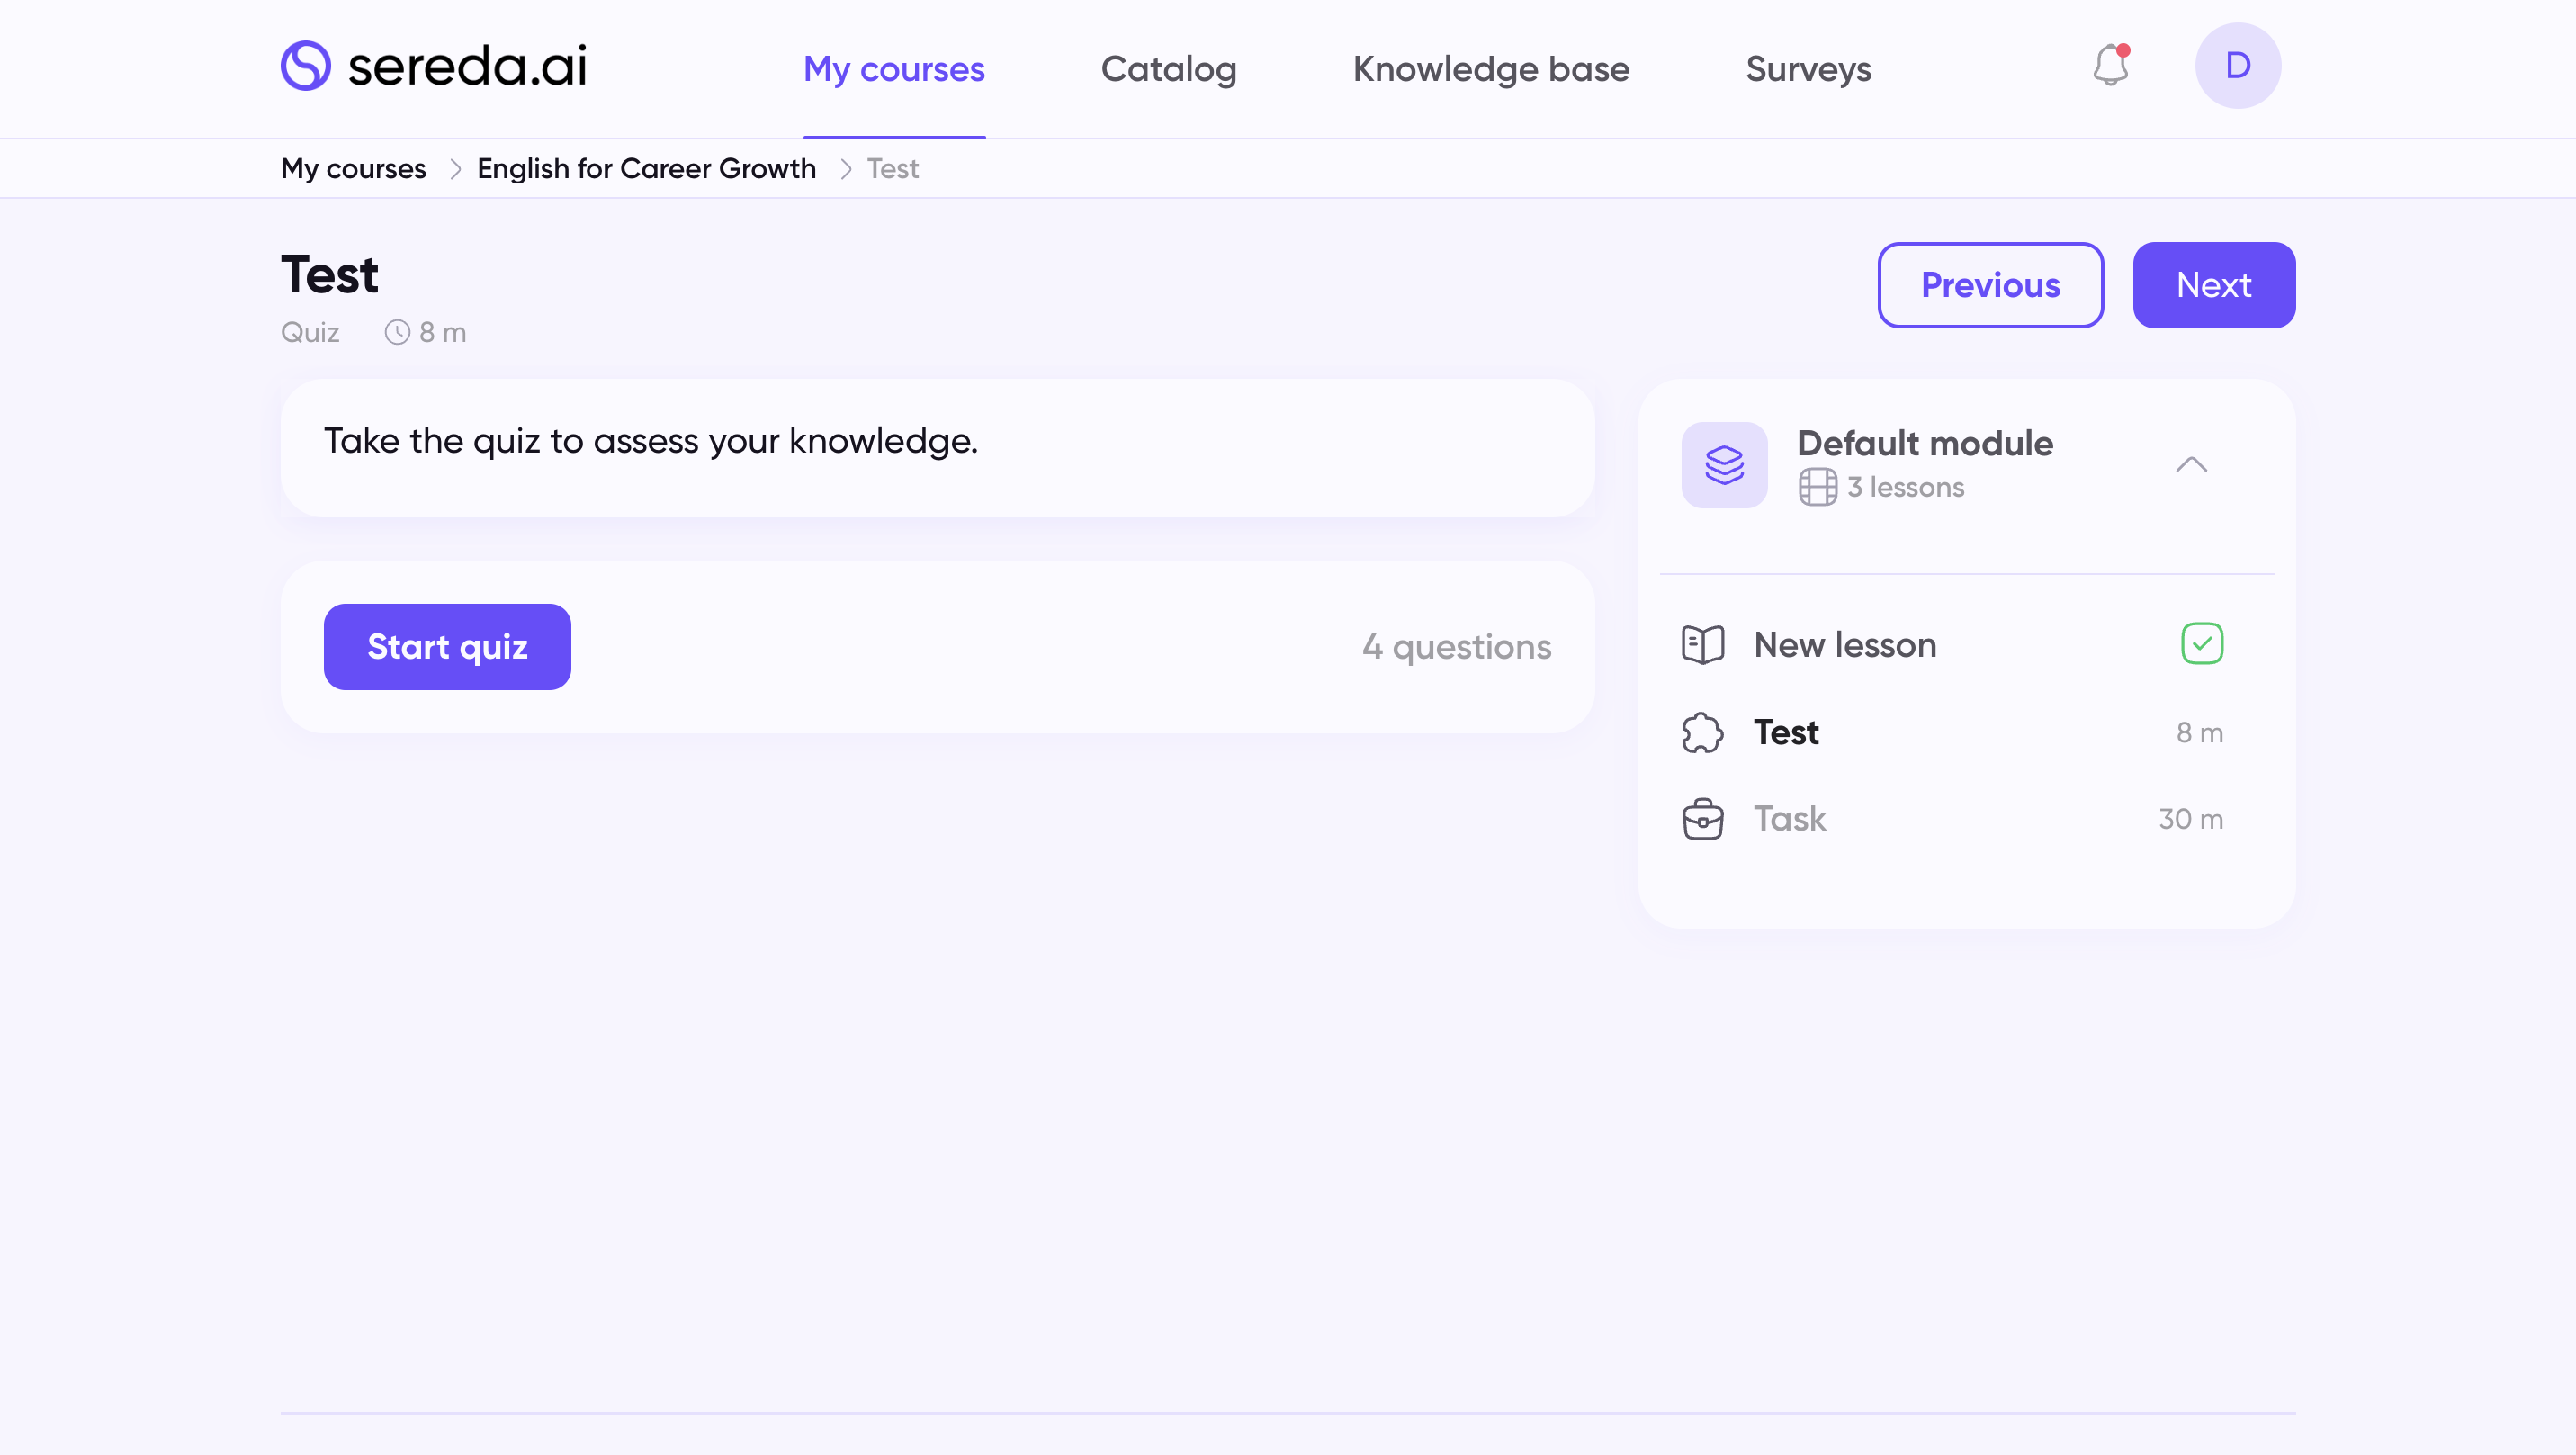Collapse the Default module chevron

click(x=2190, y=465)
